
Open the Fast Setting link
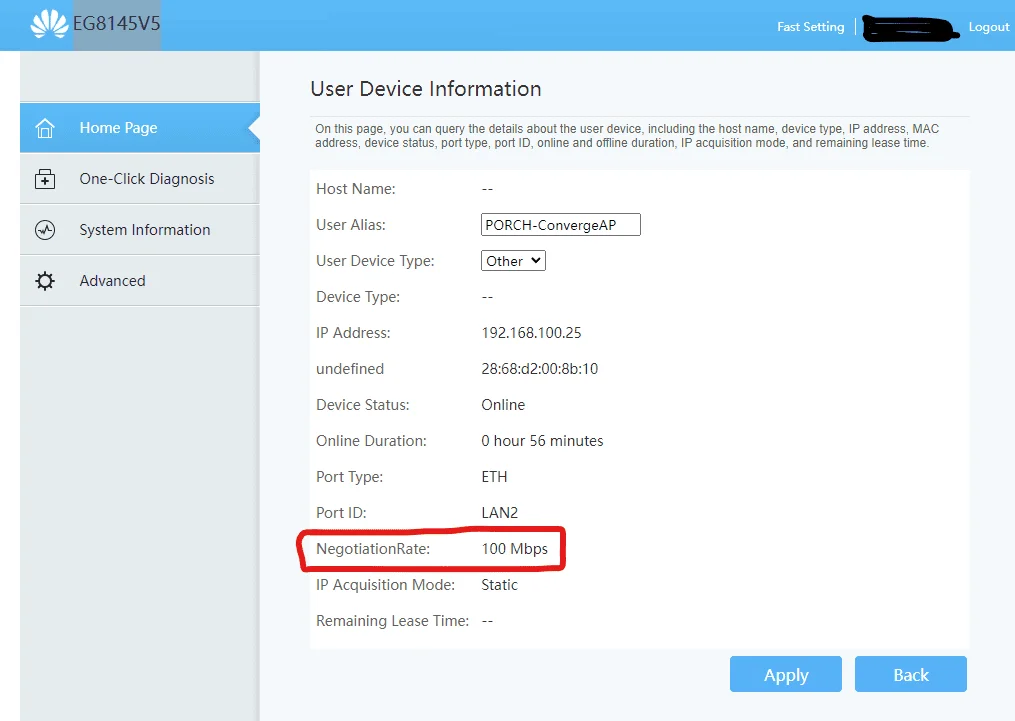(810, 27)
